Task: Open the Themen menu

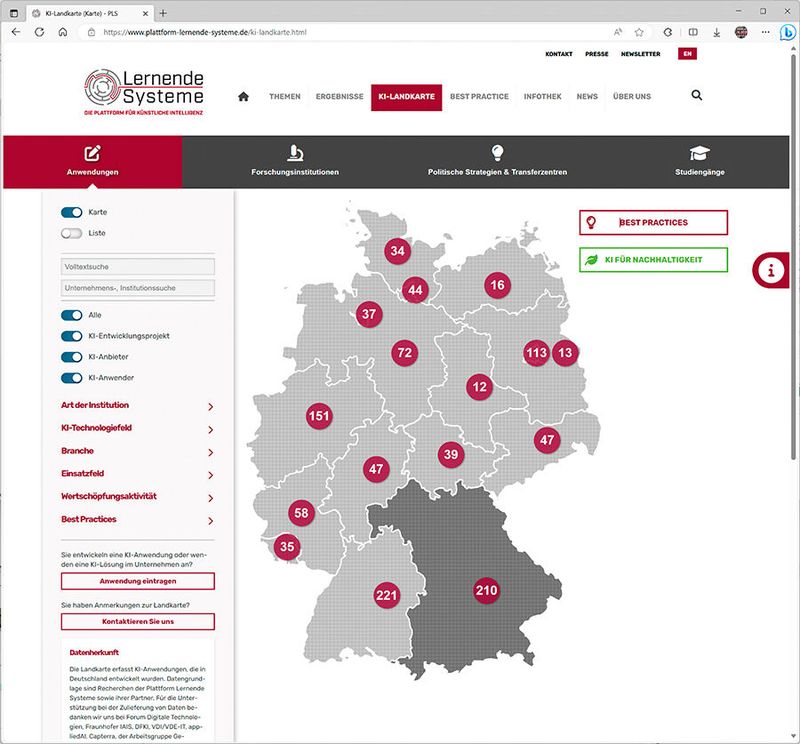Action: coord(285,96)
